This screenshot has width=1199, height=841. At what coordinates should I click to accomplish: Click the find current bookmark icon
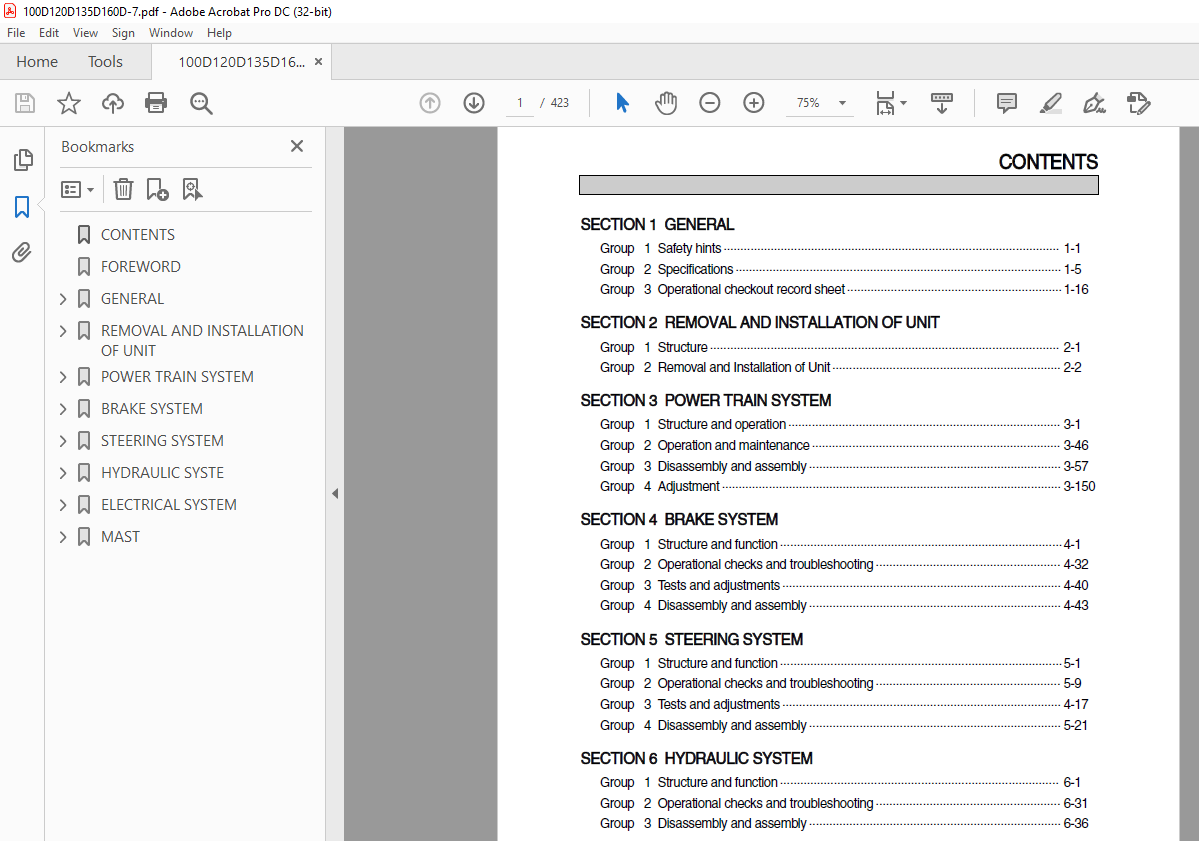(192, 189)
